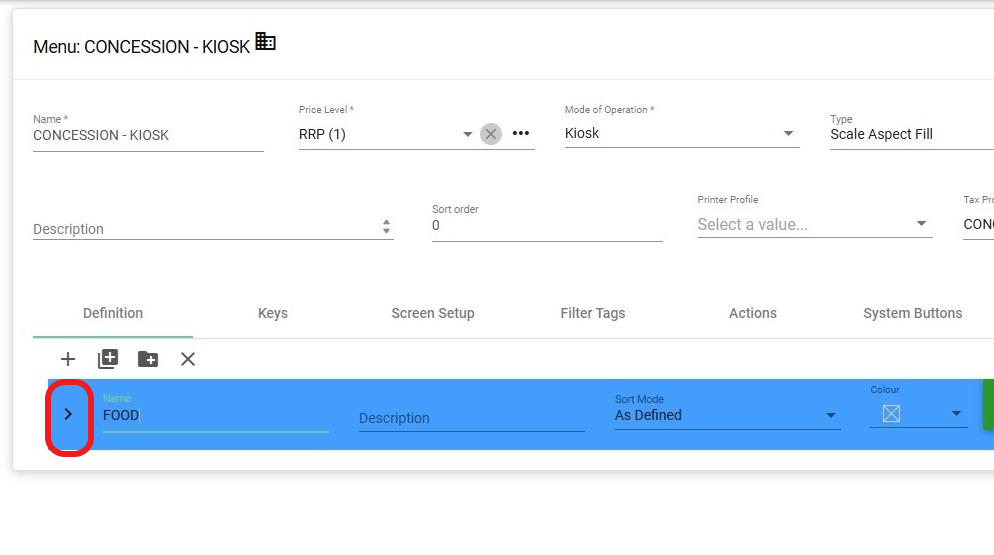Switch to the Keys tab
This screenshot has width=994, height=555.
click(272, 313)
